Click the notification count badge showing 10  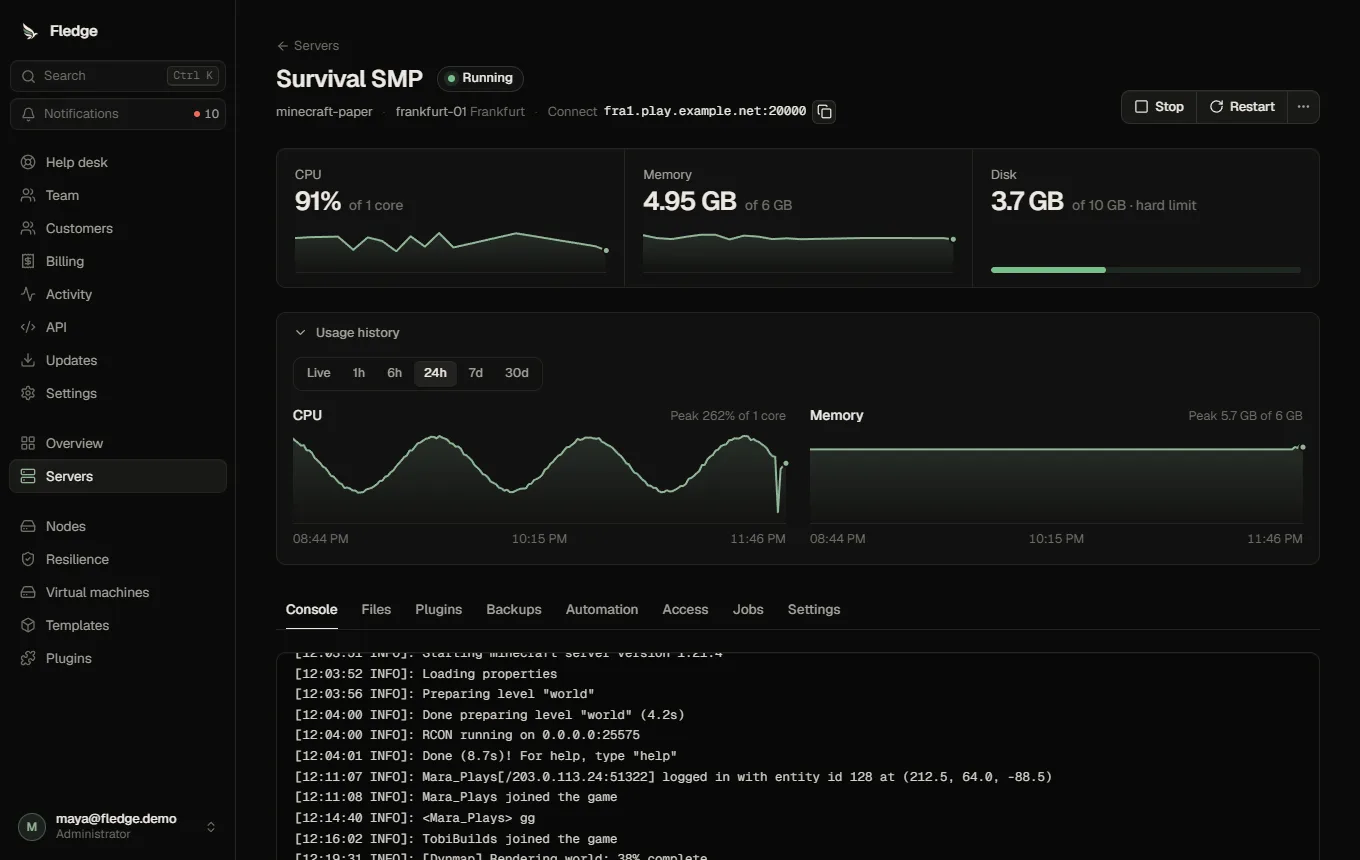207,114
